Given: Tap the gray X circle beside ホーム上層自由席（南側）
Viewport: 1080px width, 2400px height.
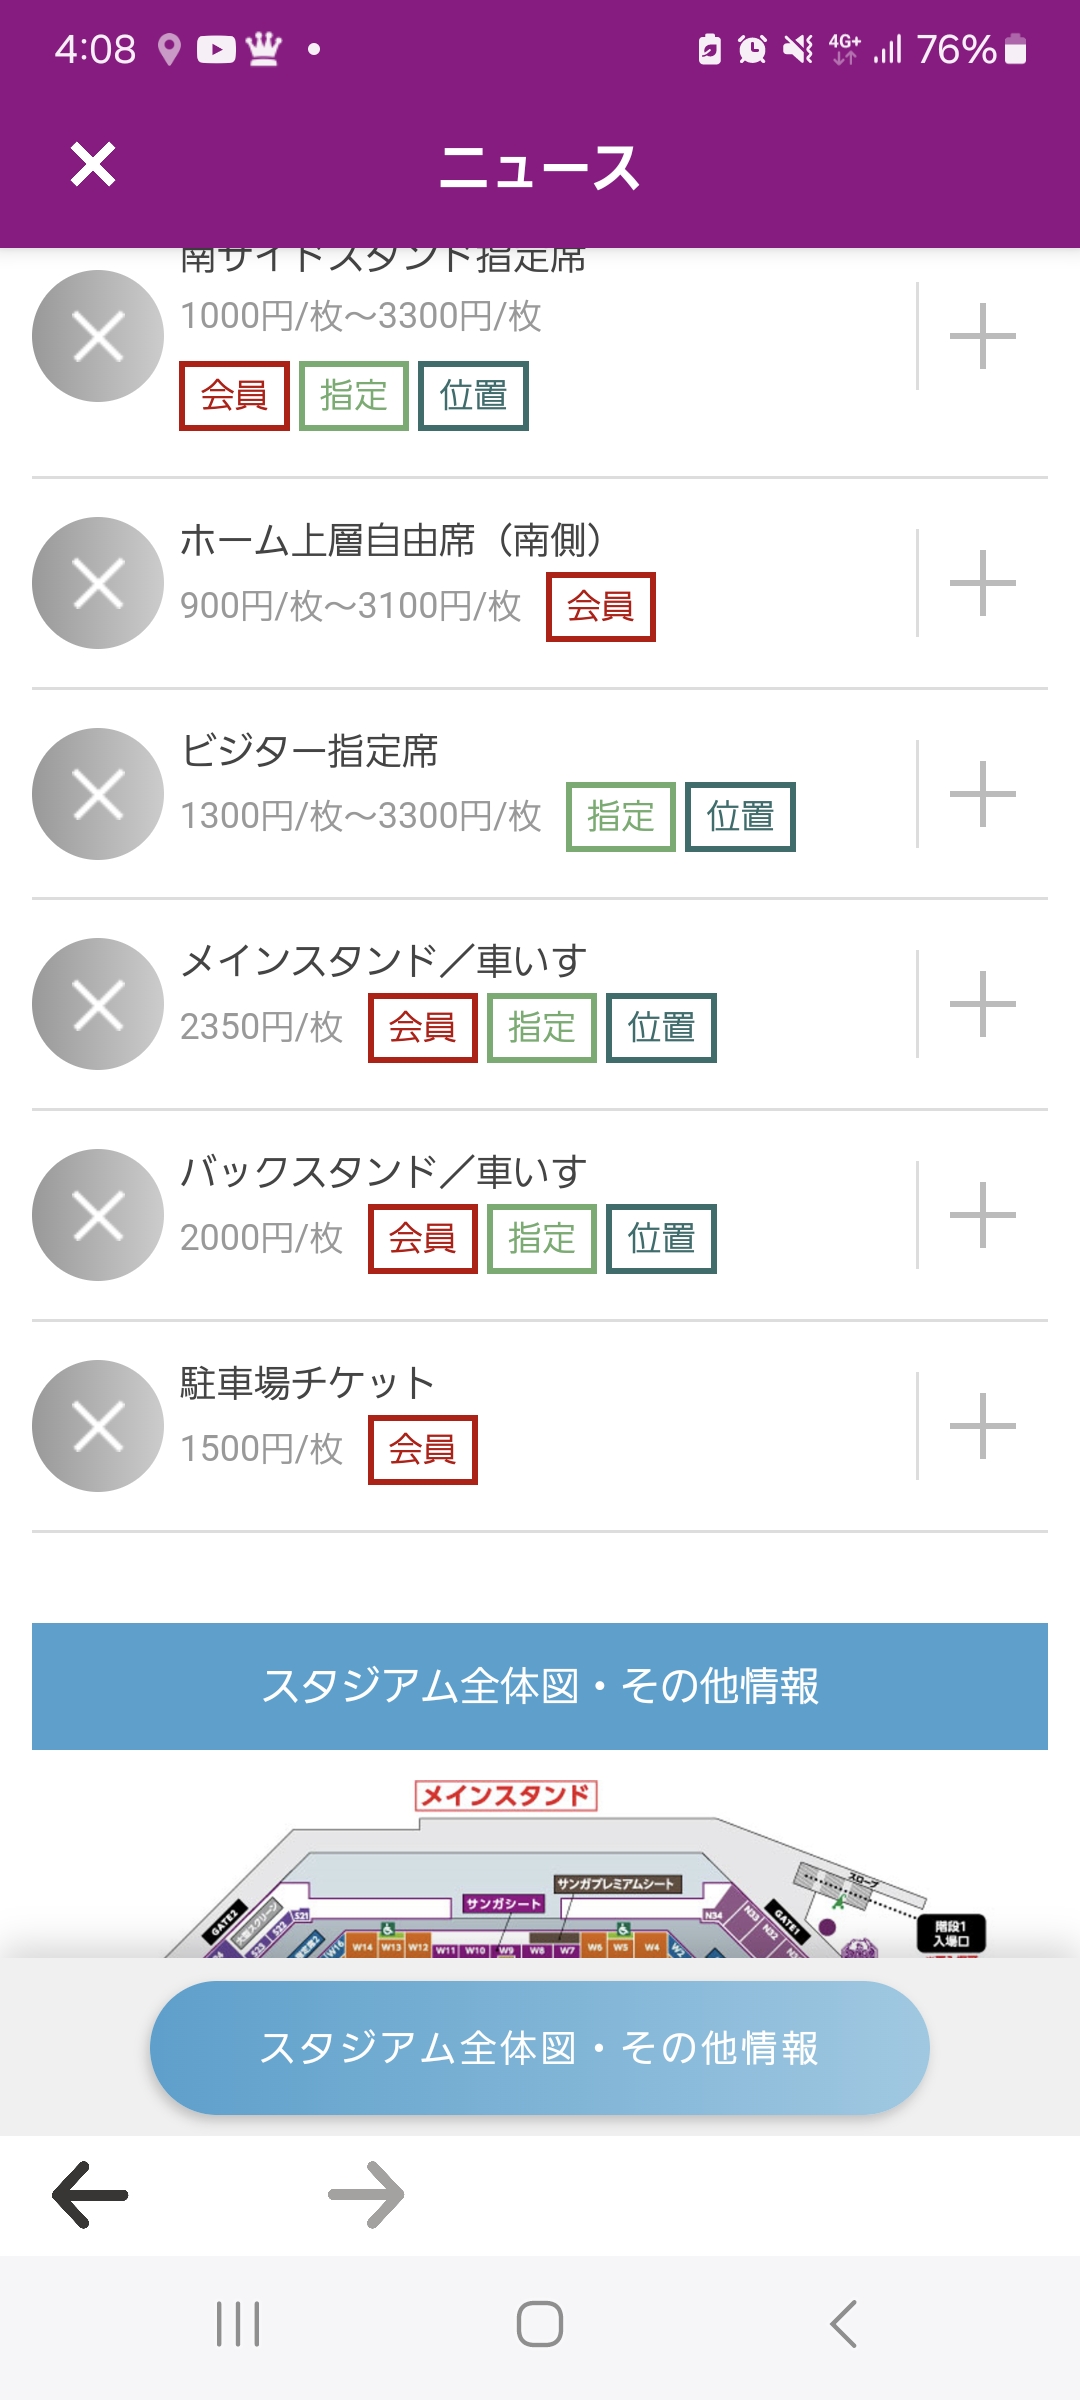Looking at the screenshot, I should pos(98,583).
